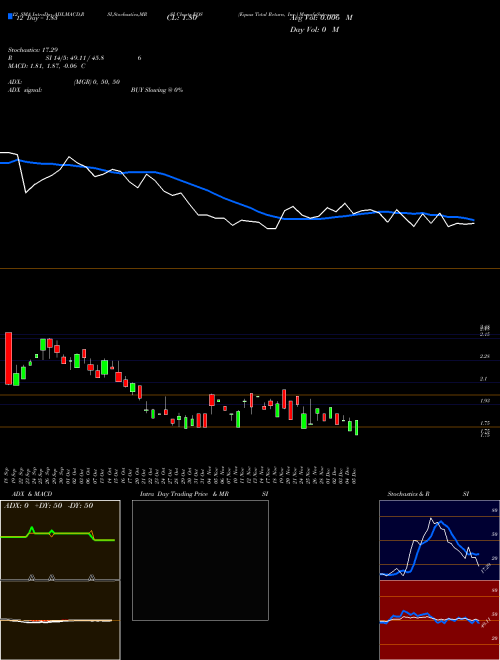Open the empty Intra Day Trading Price chart box
The width and height of the screenshot is (500, 660).
pos(200,560)
